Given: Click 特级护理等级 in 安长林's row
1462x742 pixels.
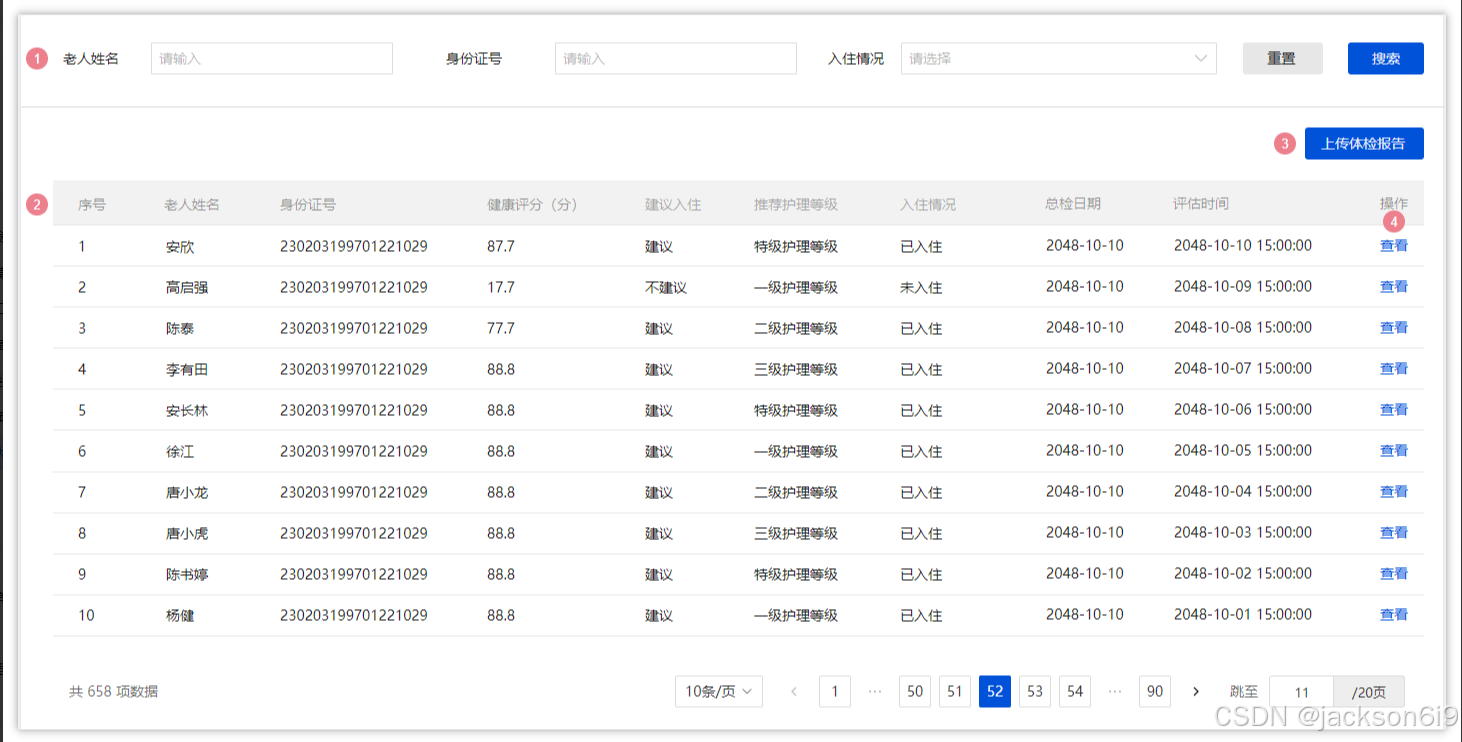Looking at the screenshot, I should [796, 410].
